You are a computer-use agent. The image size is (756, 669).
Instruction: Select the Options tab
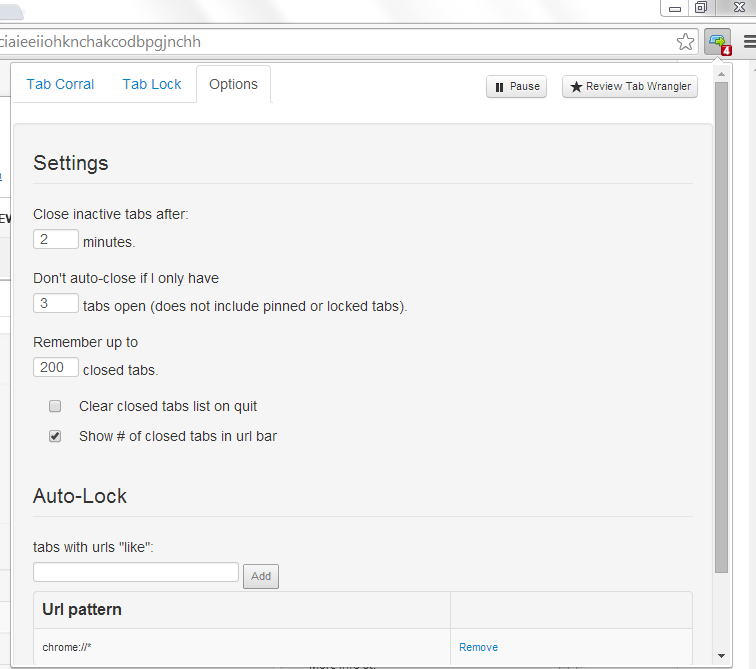point(233,84)
